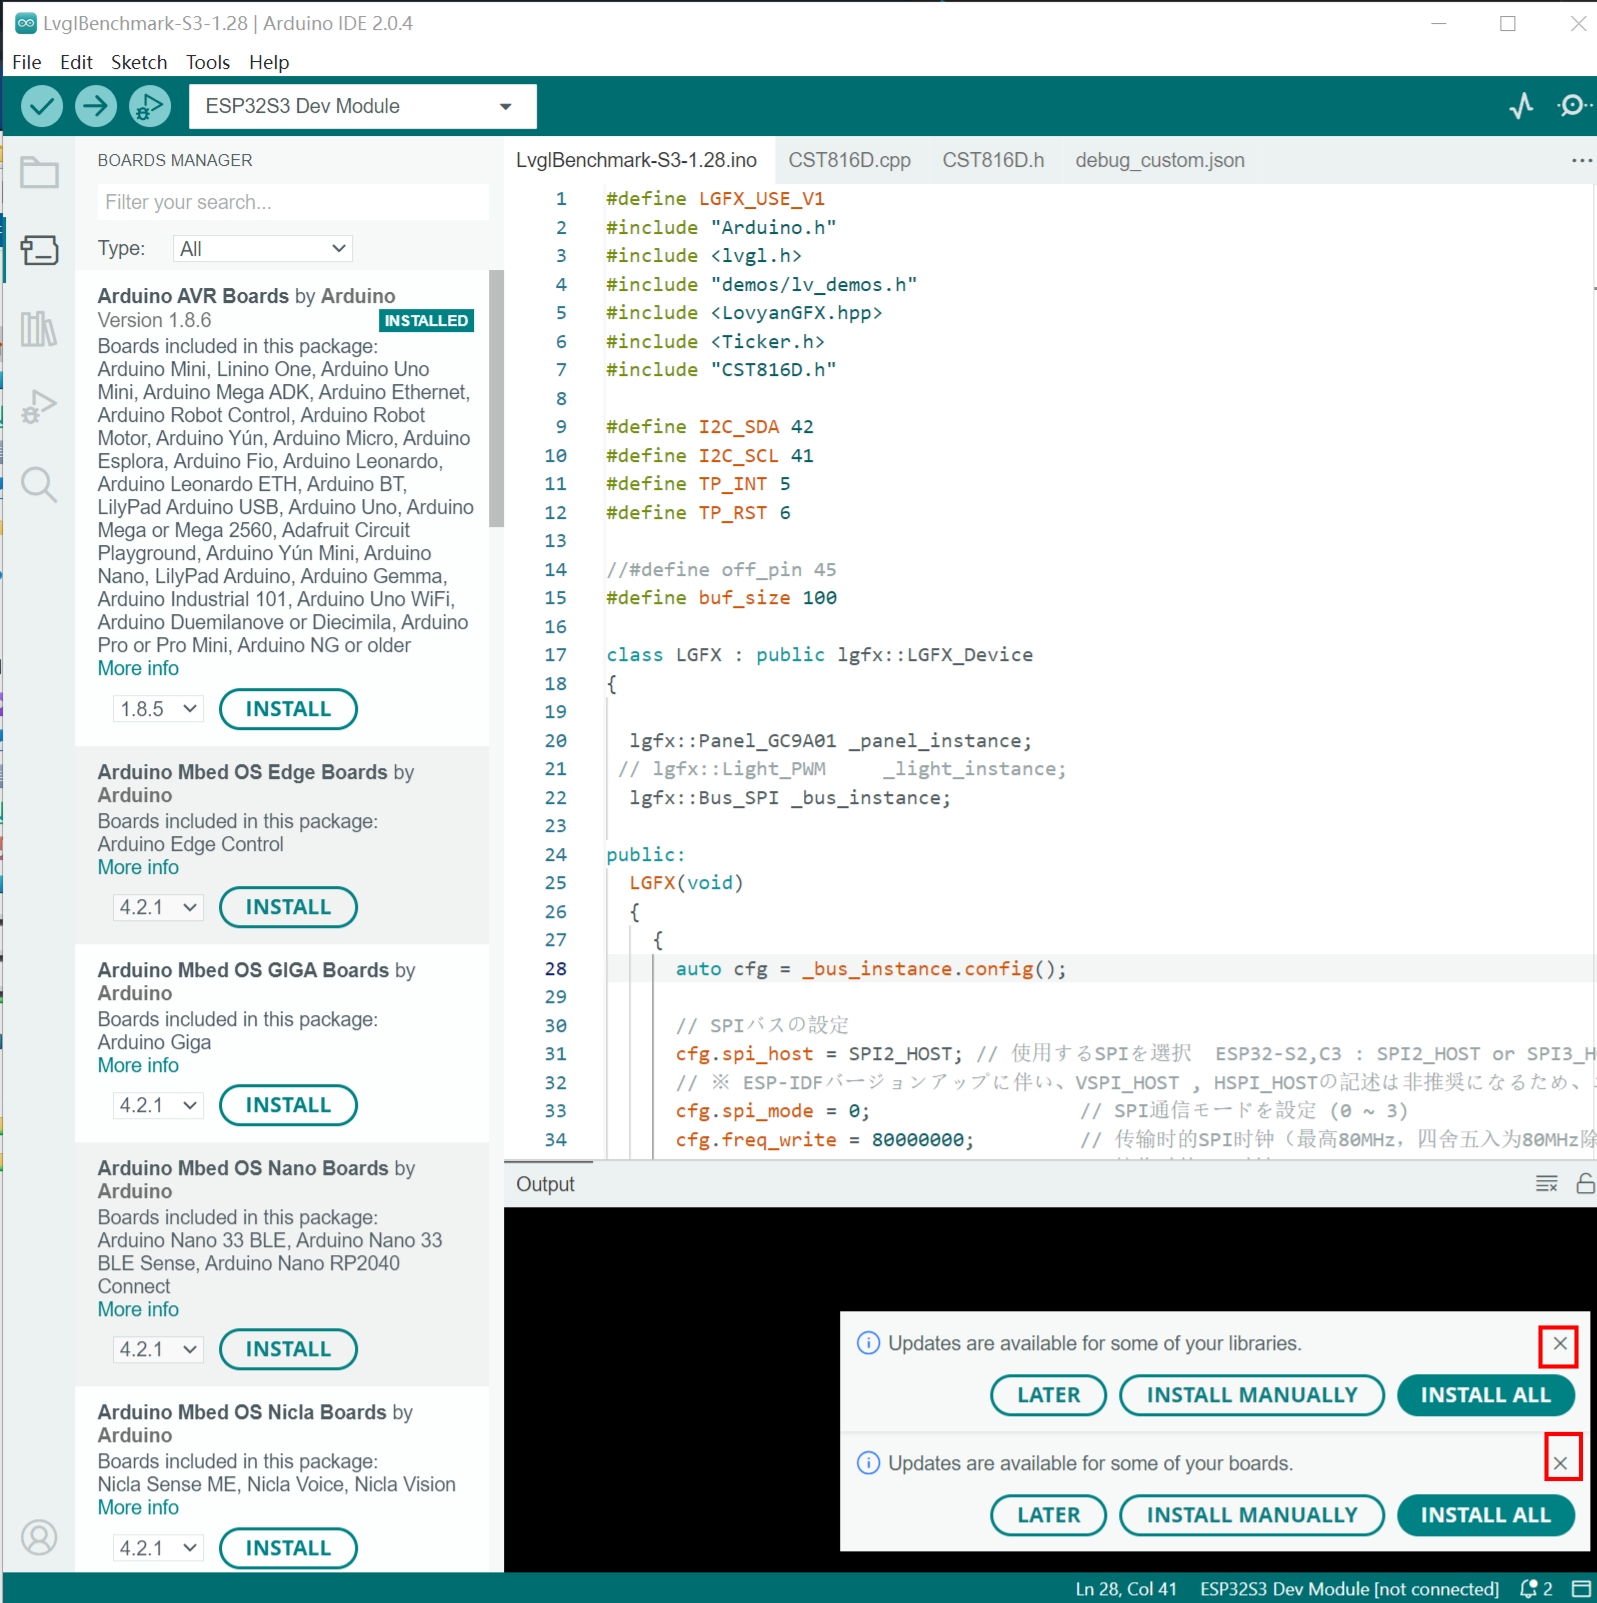Click the Ln 28, Col 41 status entry
Image resolution: width=1597 pixels, height=1603 pixels.
(x=1126, y=1589)
